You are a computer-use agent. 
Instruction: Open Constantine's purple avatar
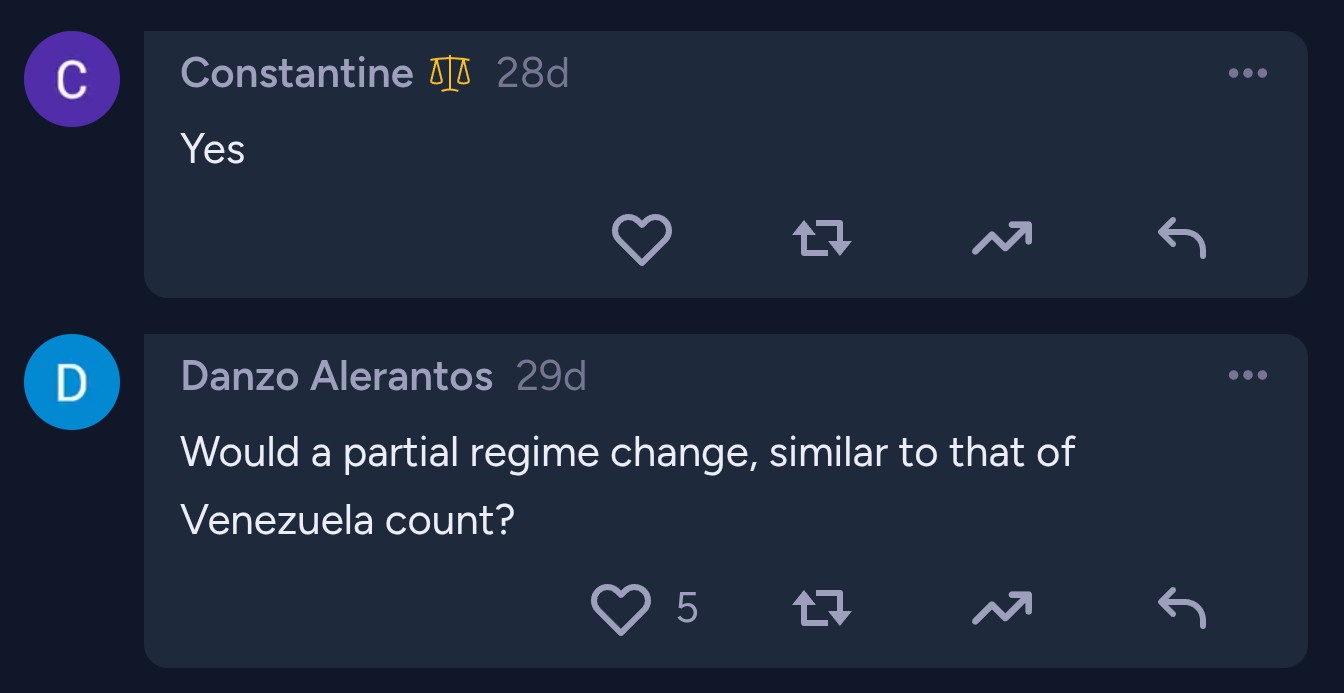coord(72,79)
